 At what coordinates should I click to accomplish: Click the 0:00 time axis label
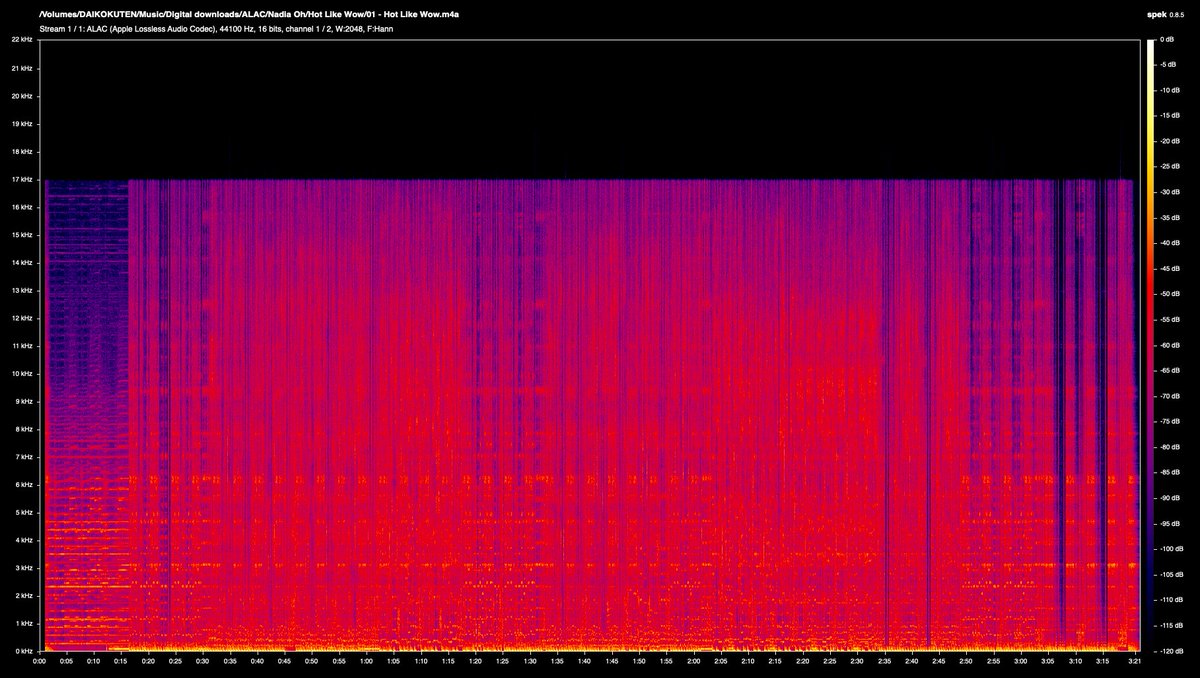pyautogui.click(x=39, y=662)
